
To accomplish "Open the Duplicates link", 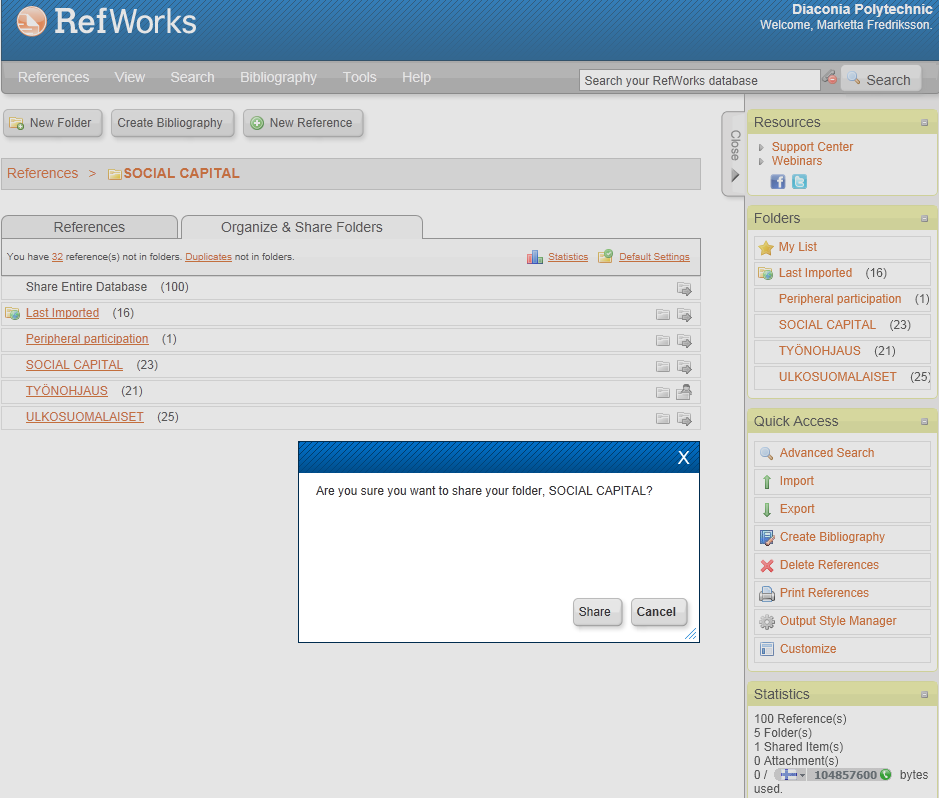I will 208,257.
